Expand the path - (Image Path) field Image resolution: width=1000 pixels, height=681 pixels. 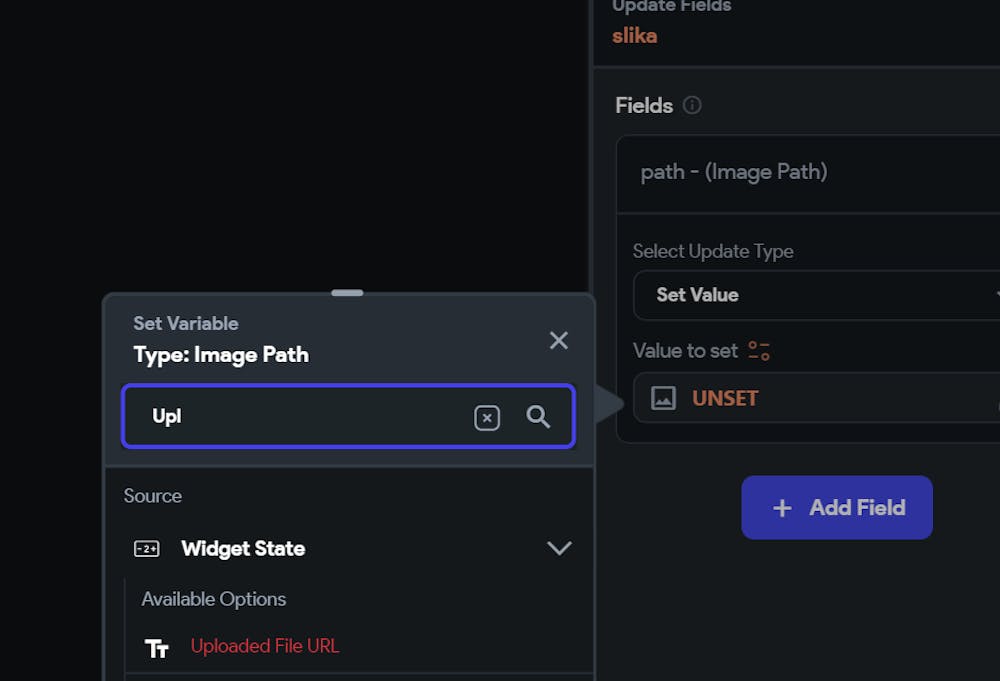(810, 171)
